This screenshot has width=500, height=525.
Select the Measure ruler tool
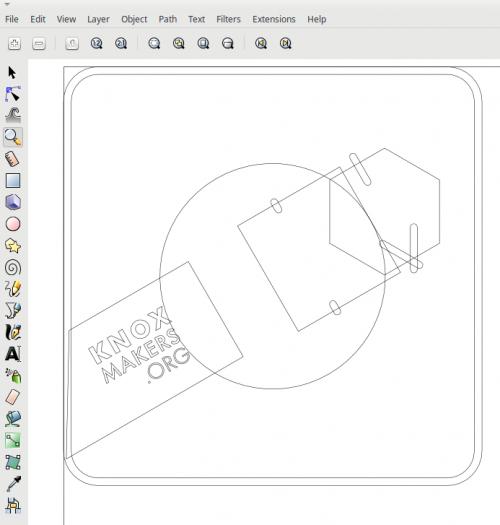tap(12, 159)
